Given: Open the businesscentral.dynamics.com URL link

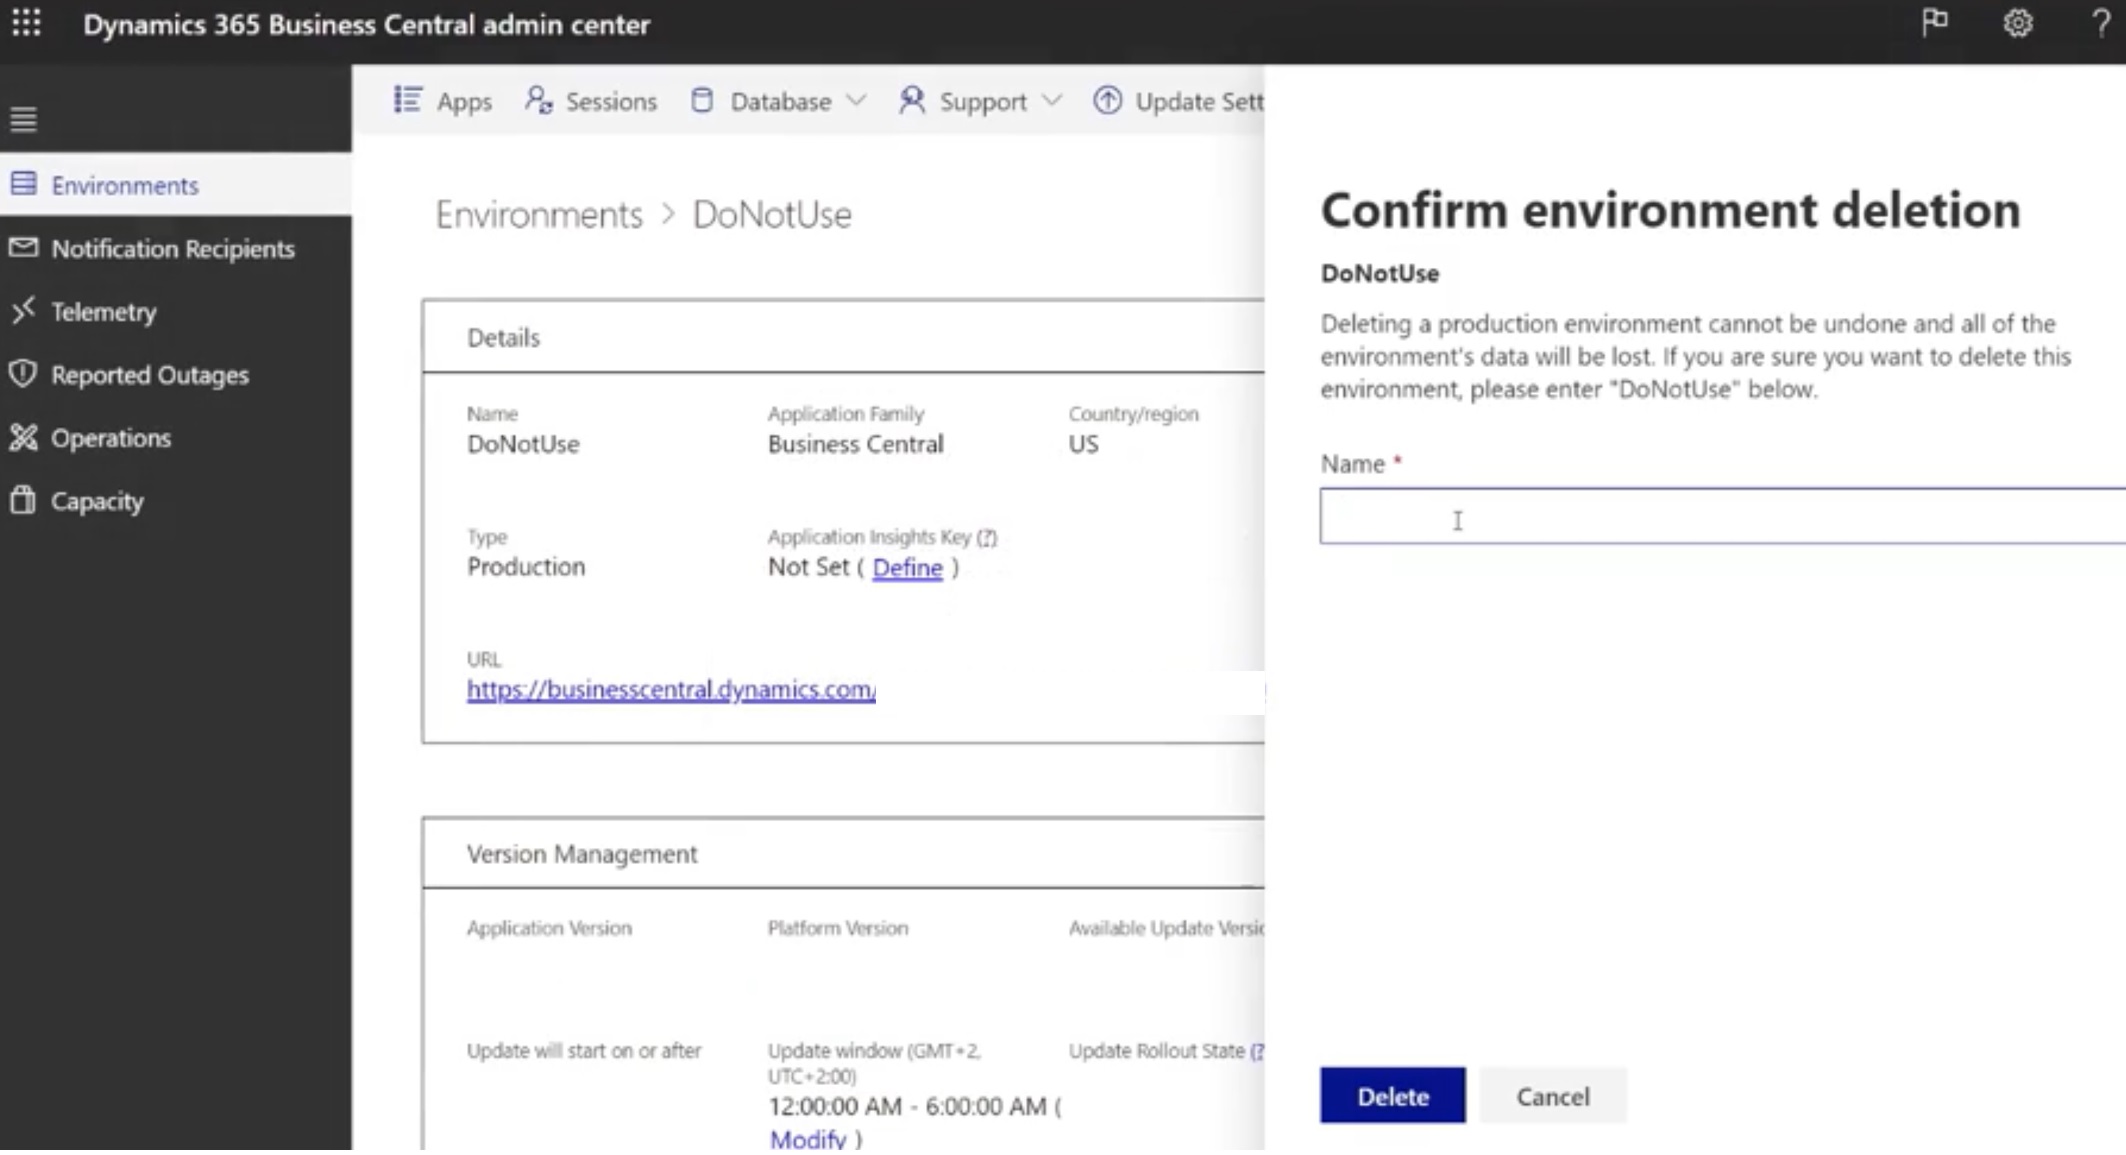Looking at the screenshot, I should [x=671, y=689].
